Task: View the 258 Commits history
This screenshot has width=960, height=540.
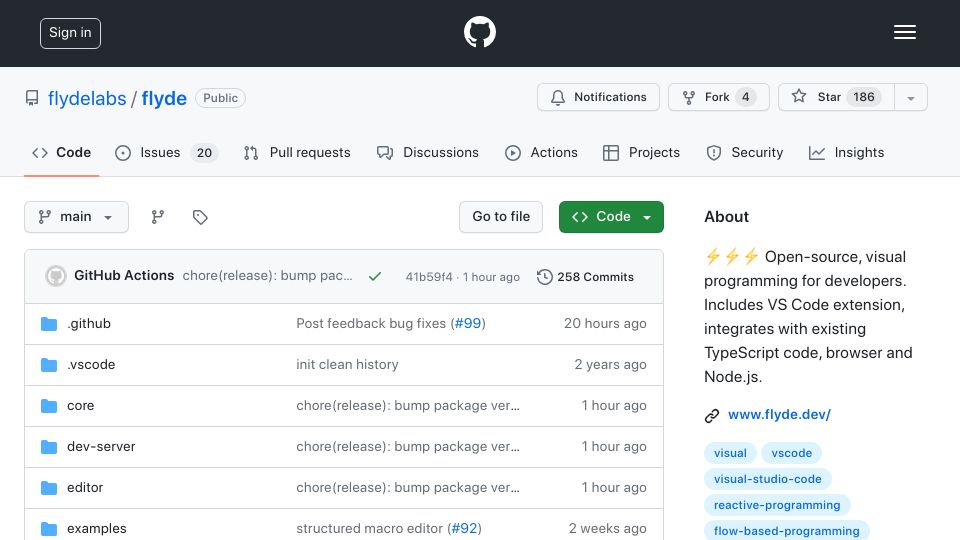Action: (x=585, y=277)
